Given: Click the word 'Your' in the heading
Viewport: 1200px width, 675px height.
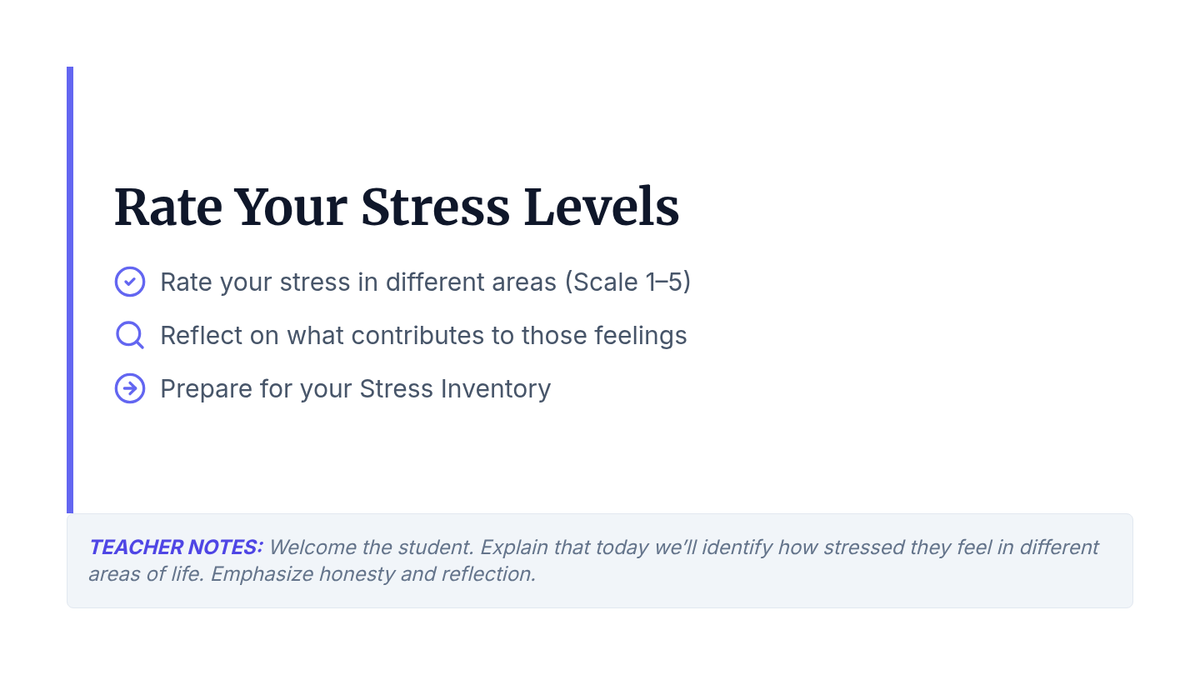Looking at the screenshot, I should [x=290, y=208].
